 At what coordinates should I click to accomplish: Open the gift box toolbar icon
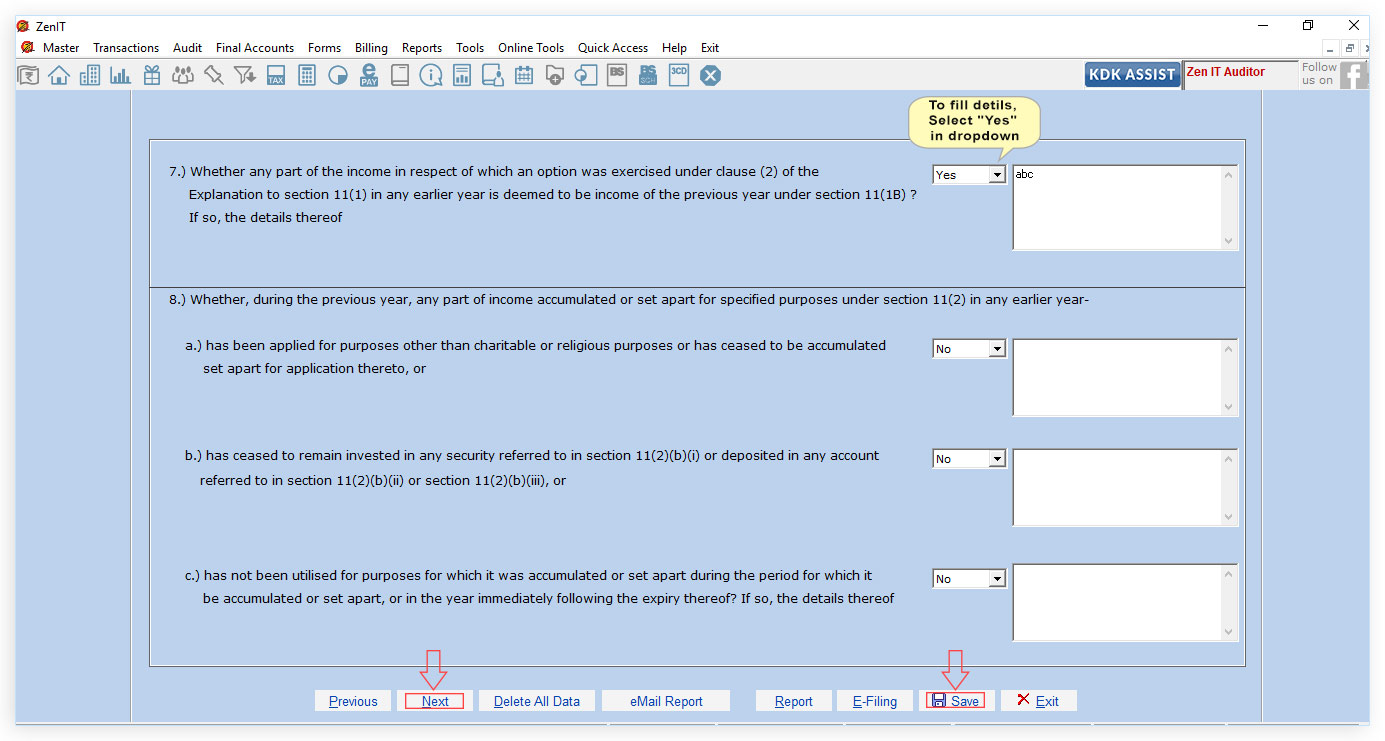click(x=152, y=75)
